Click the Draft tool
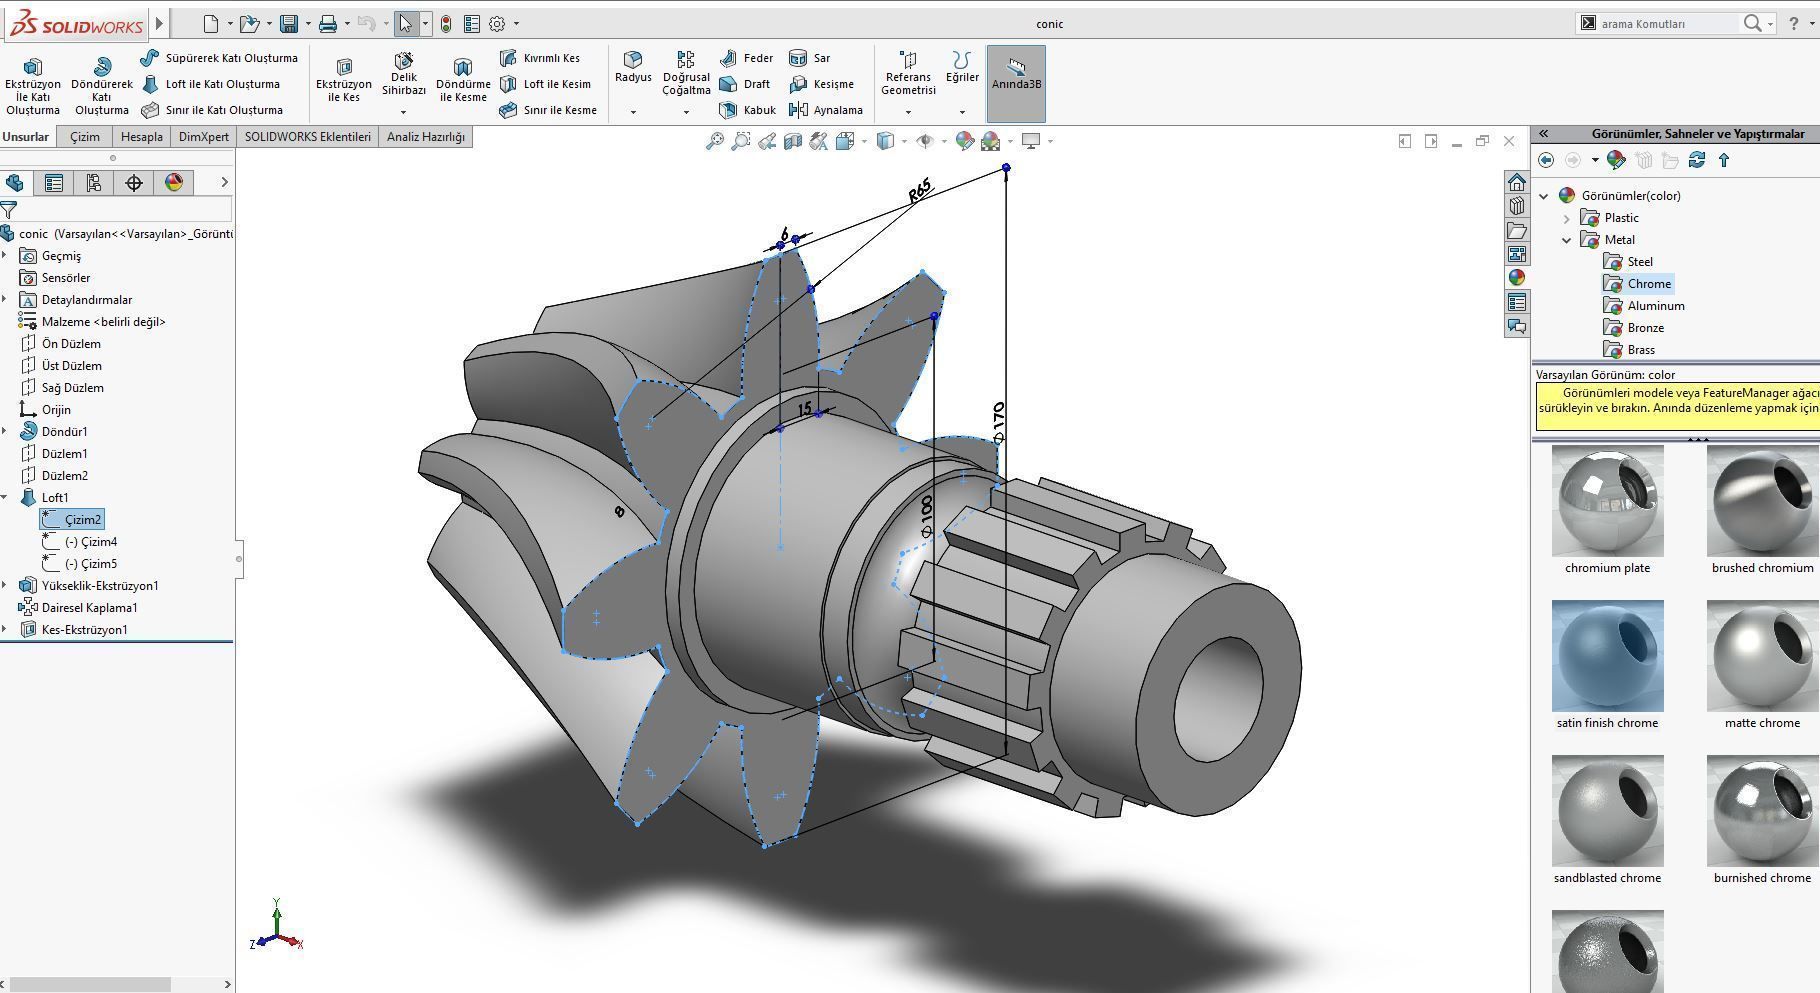 pyautogui.click(x=745, y=84)
